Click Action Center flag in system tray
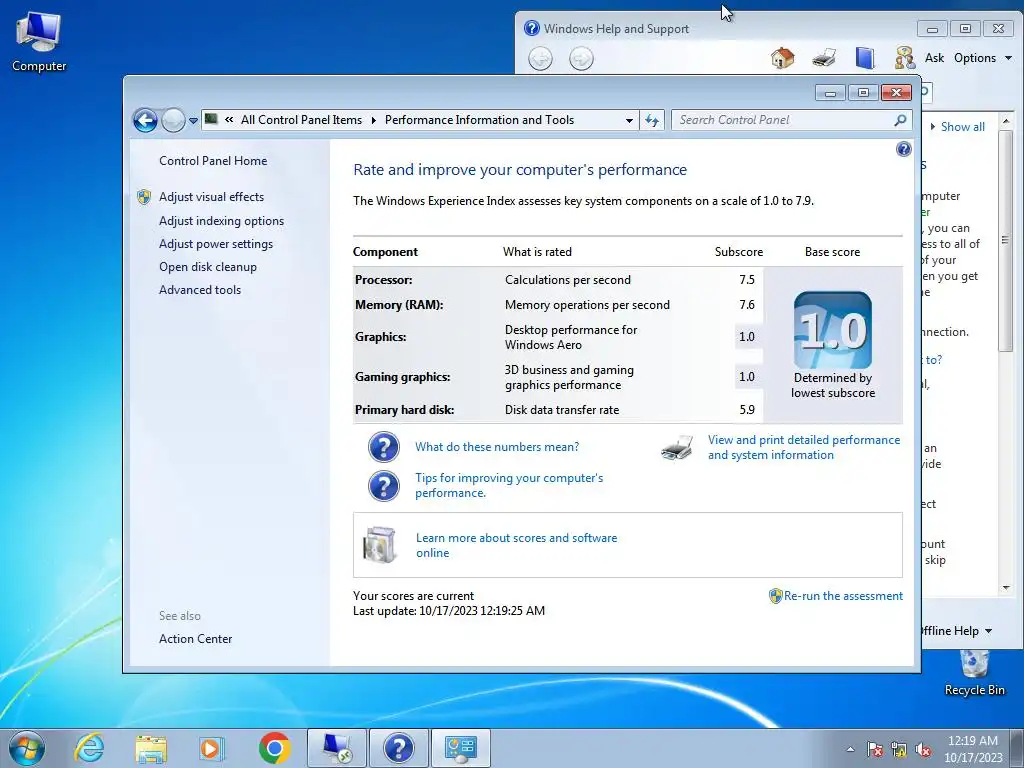Viewport: 1024px width, 768px height. [874, 749]
